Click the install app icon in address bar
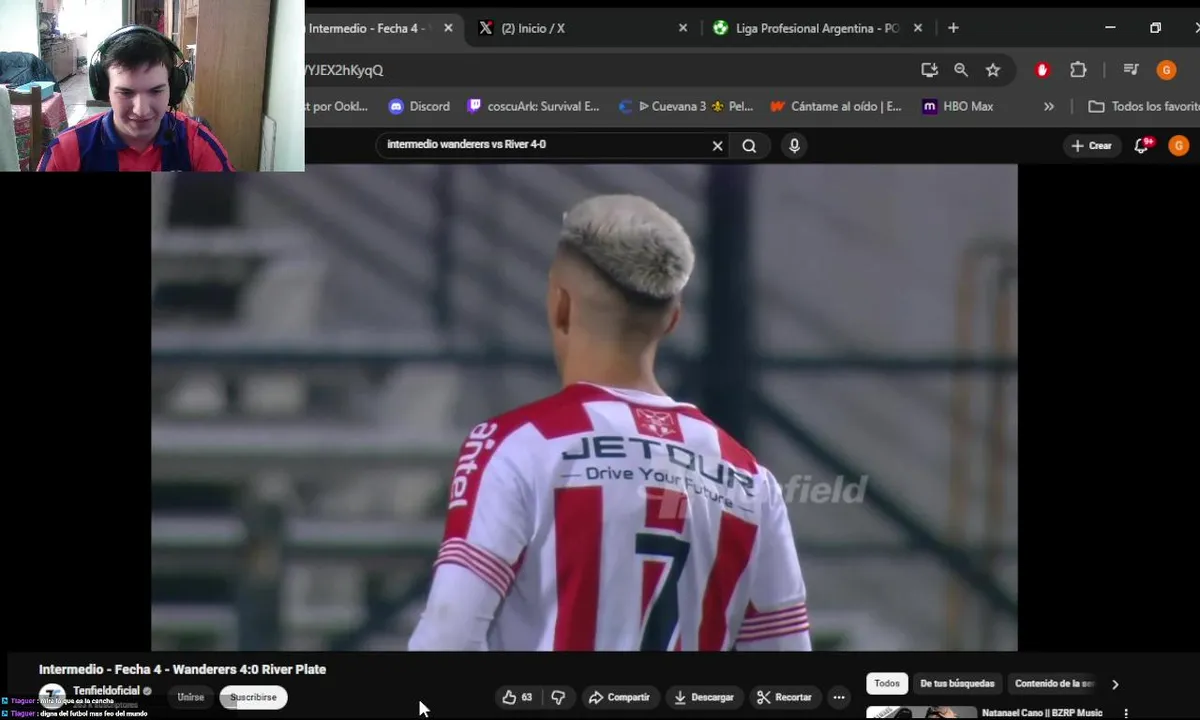This screenshot has height=720, width=1200. click(x=929, y=70)
